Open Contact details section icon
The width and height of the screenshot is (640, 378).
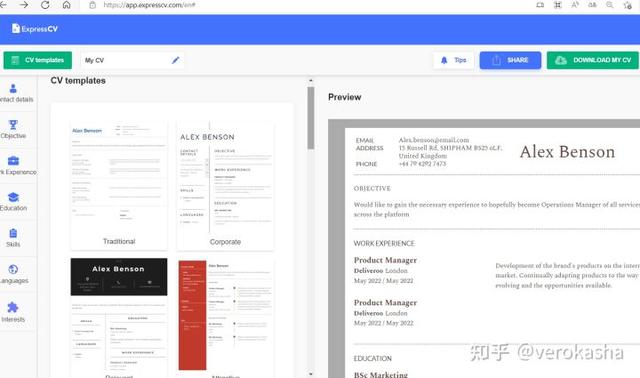point(13,88)
